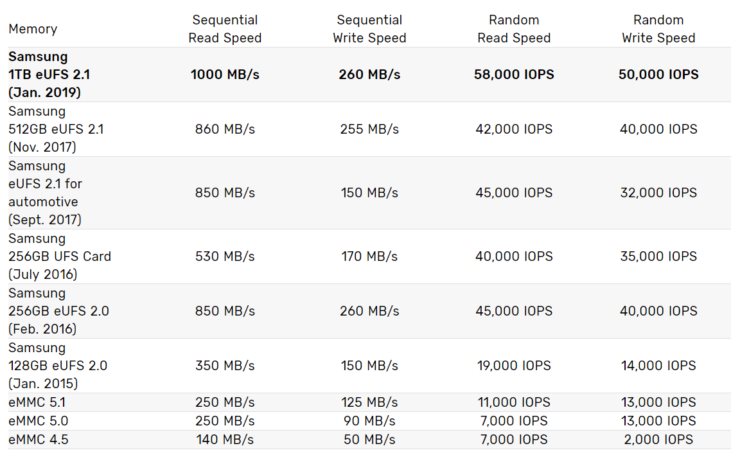Click the 530 MB/s cell

click(x=225, y=256)
